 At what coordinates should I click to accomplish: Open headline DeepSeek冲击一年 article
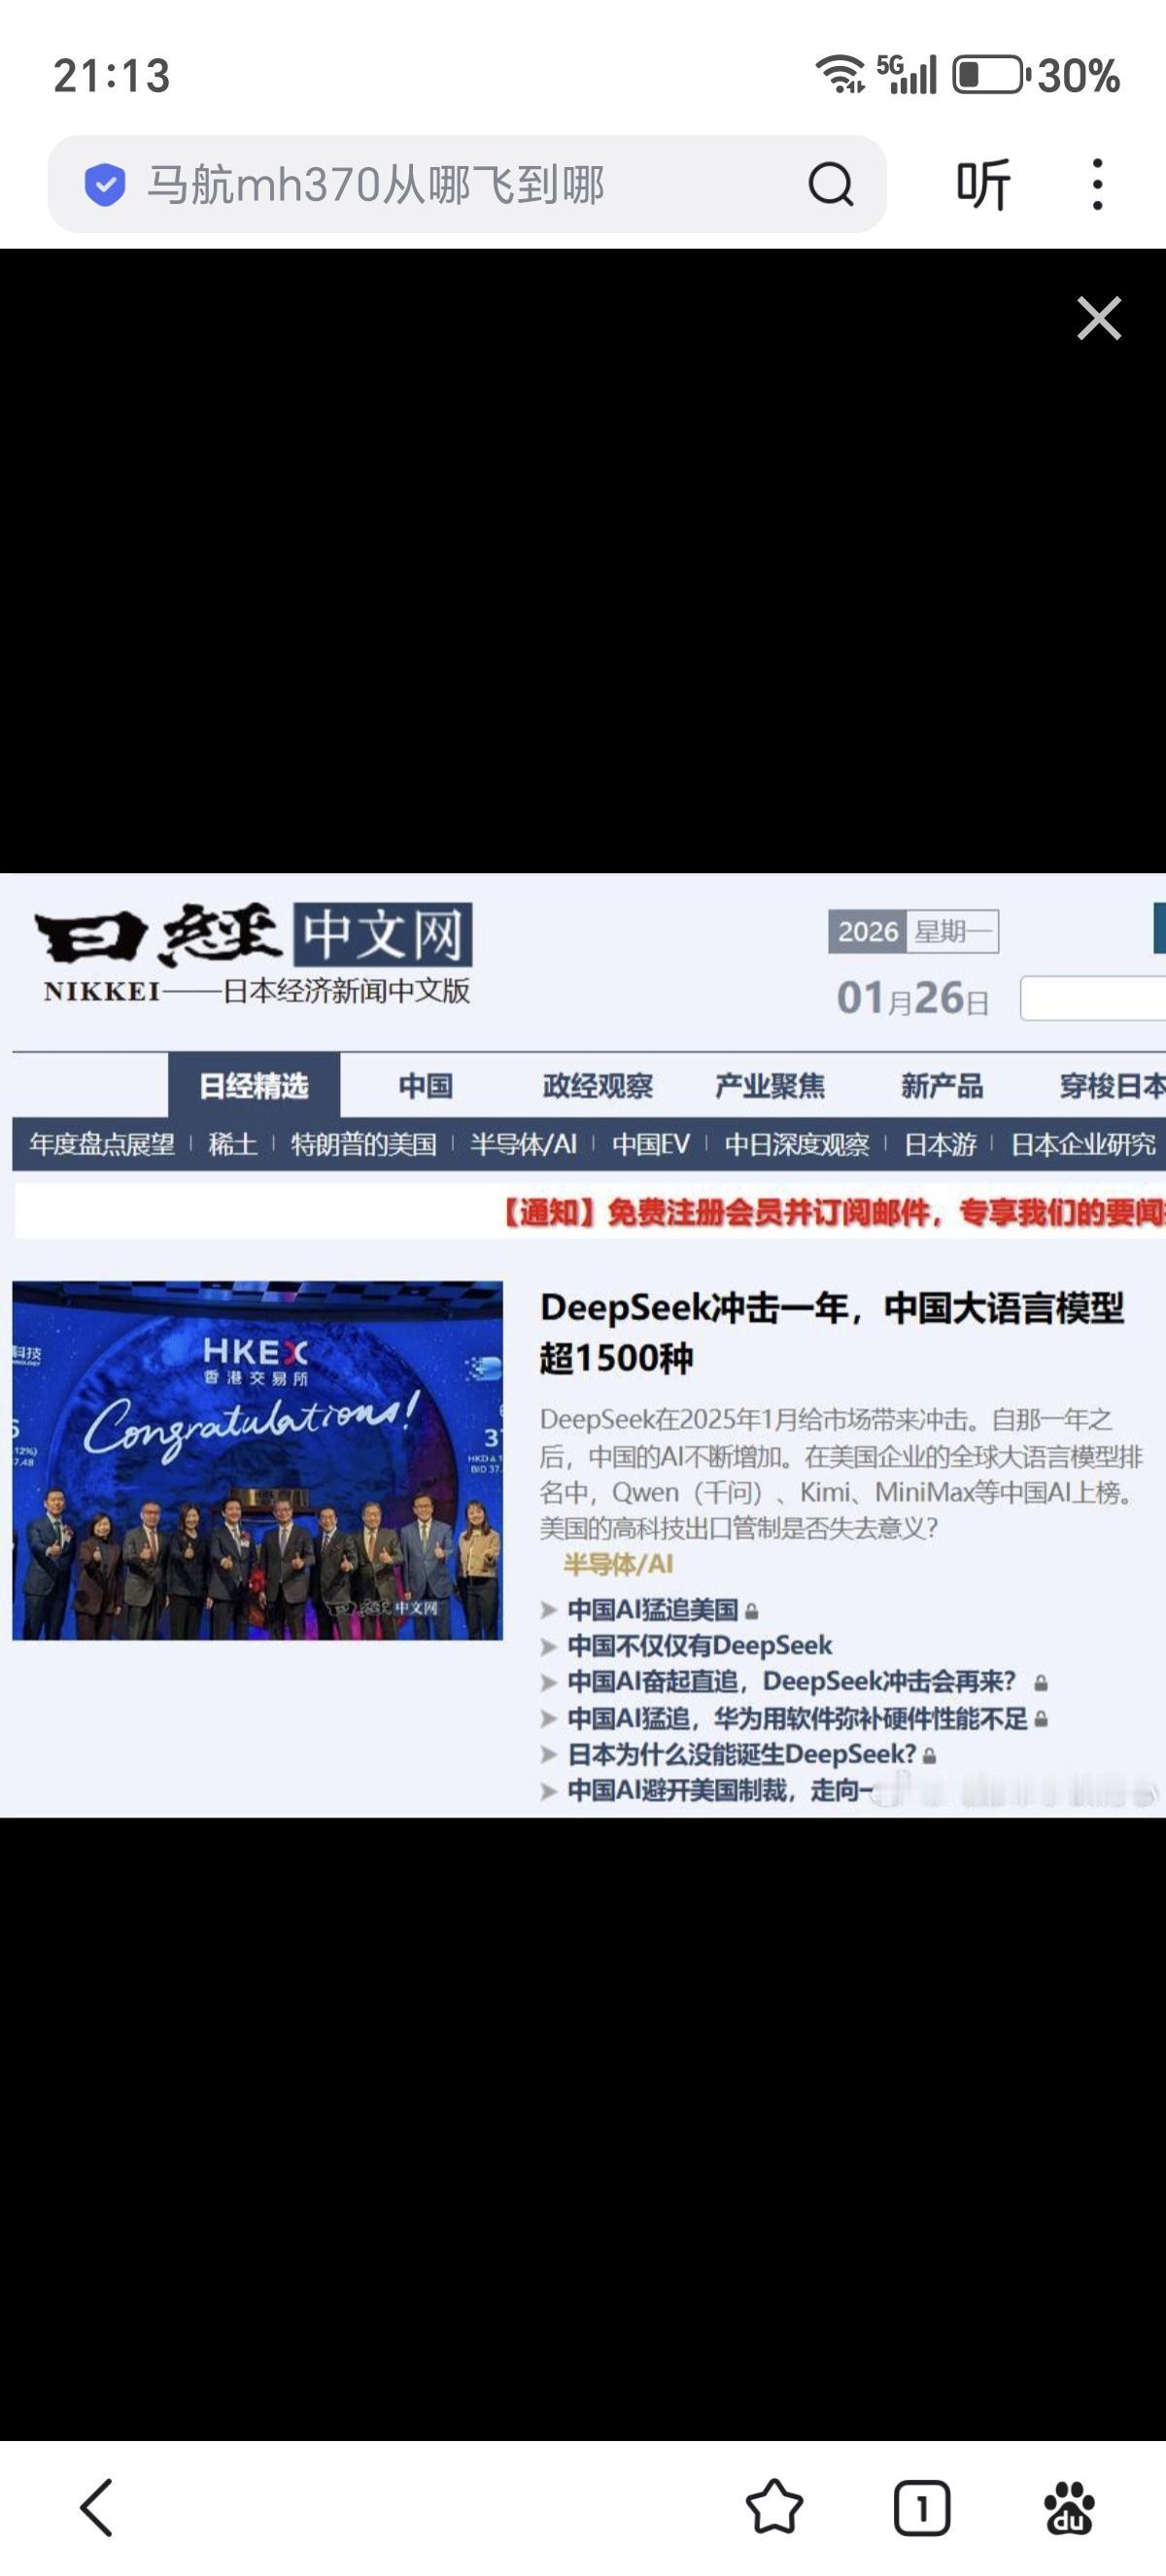click(832, 1332)
